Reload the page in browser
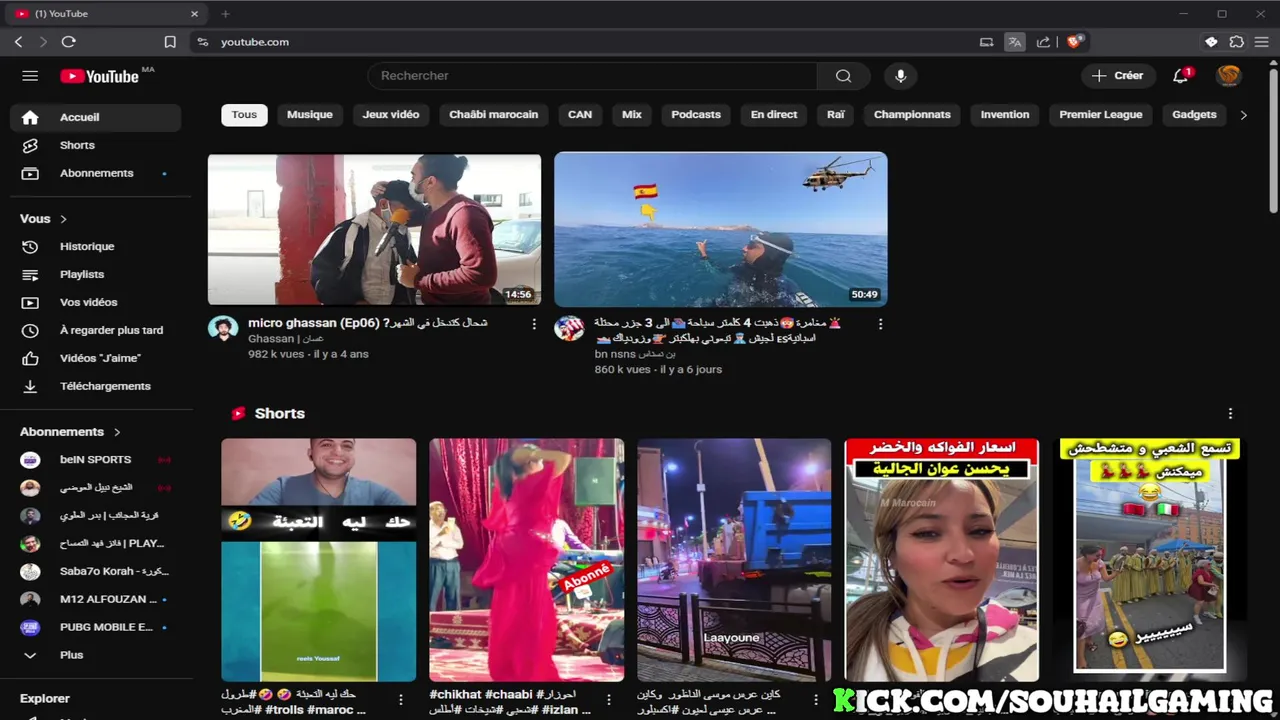This screenshot has height=720, width=1280. pos(68,42)
